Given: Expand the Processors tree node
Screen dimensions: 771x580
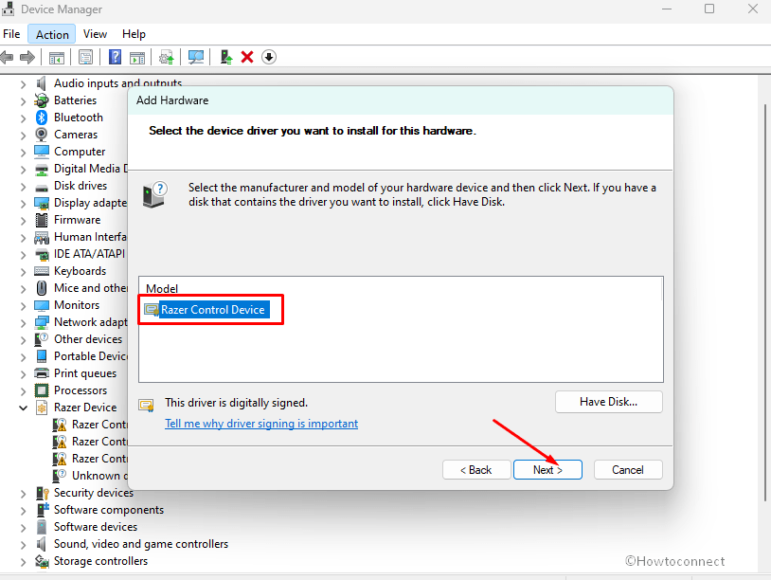Looking at the screenshot, I should (x=23, y=391).
